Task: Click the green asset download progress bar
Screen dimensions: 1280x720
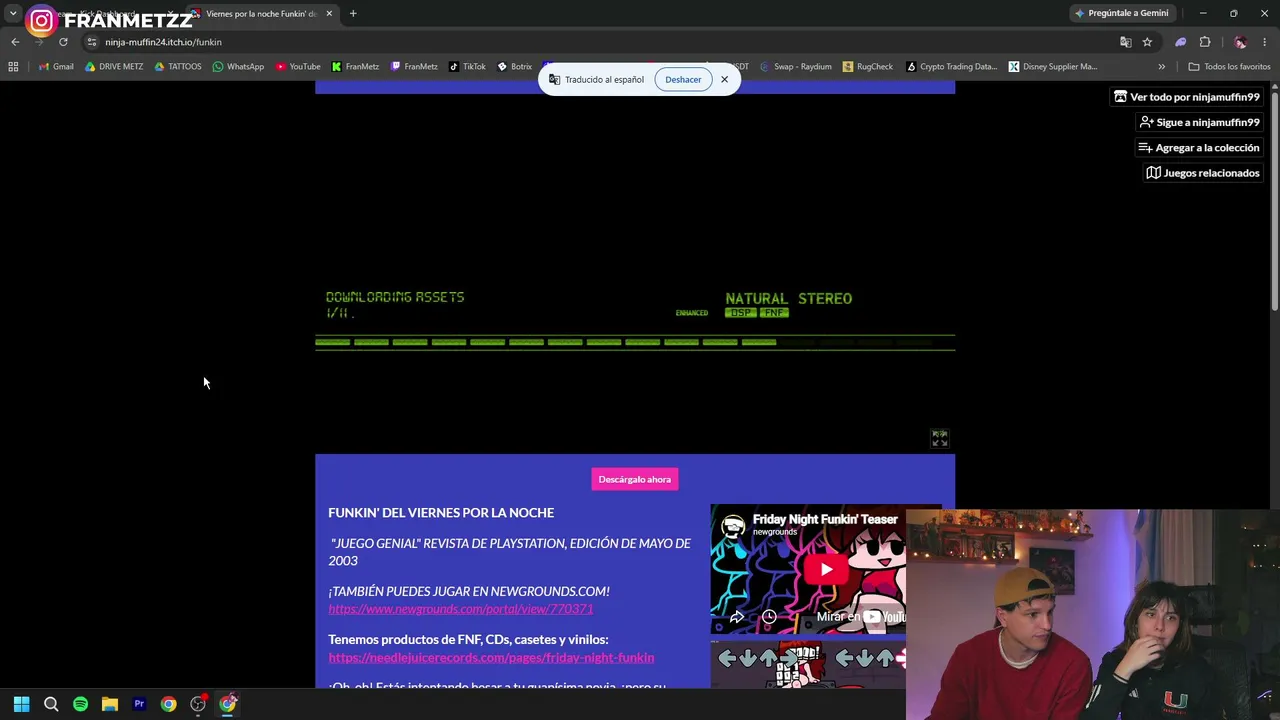Action: click(x=635, y=342)
